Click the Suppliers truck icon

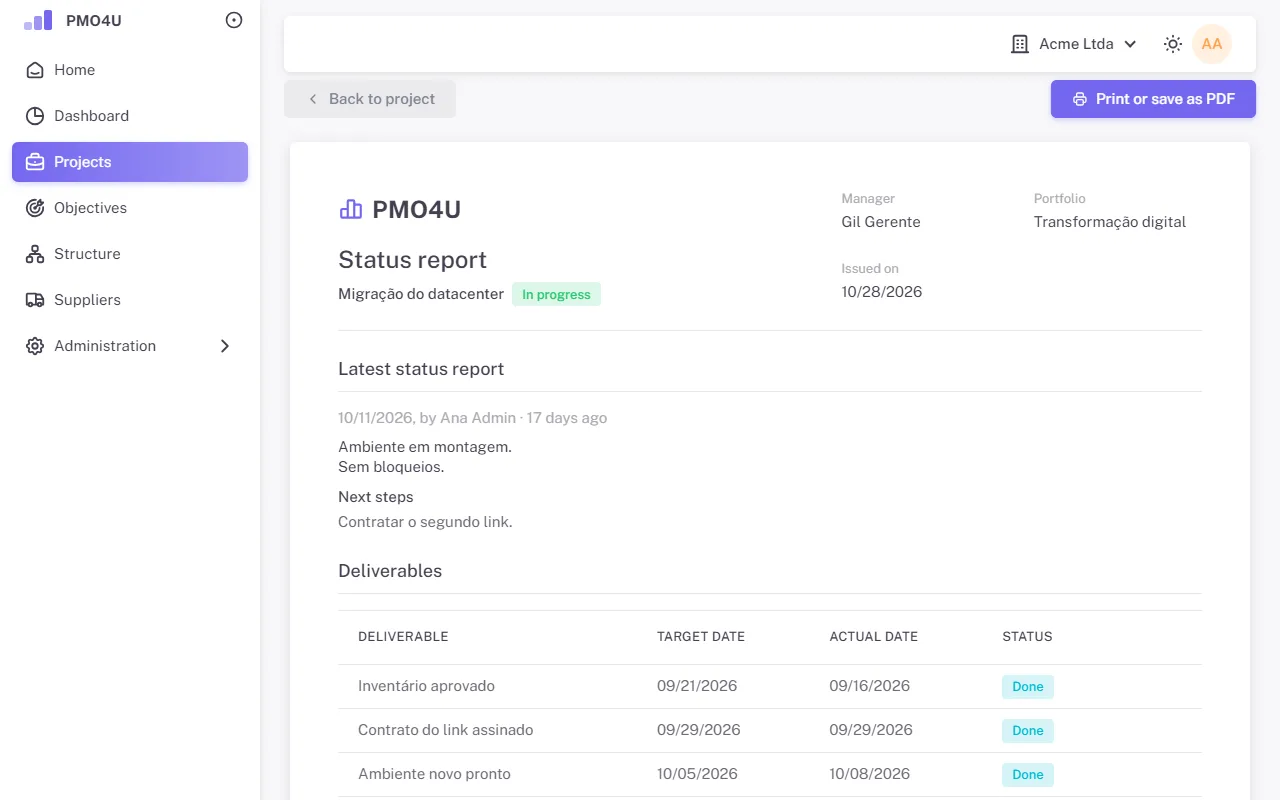pos(35,300)
